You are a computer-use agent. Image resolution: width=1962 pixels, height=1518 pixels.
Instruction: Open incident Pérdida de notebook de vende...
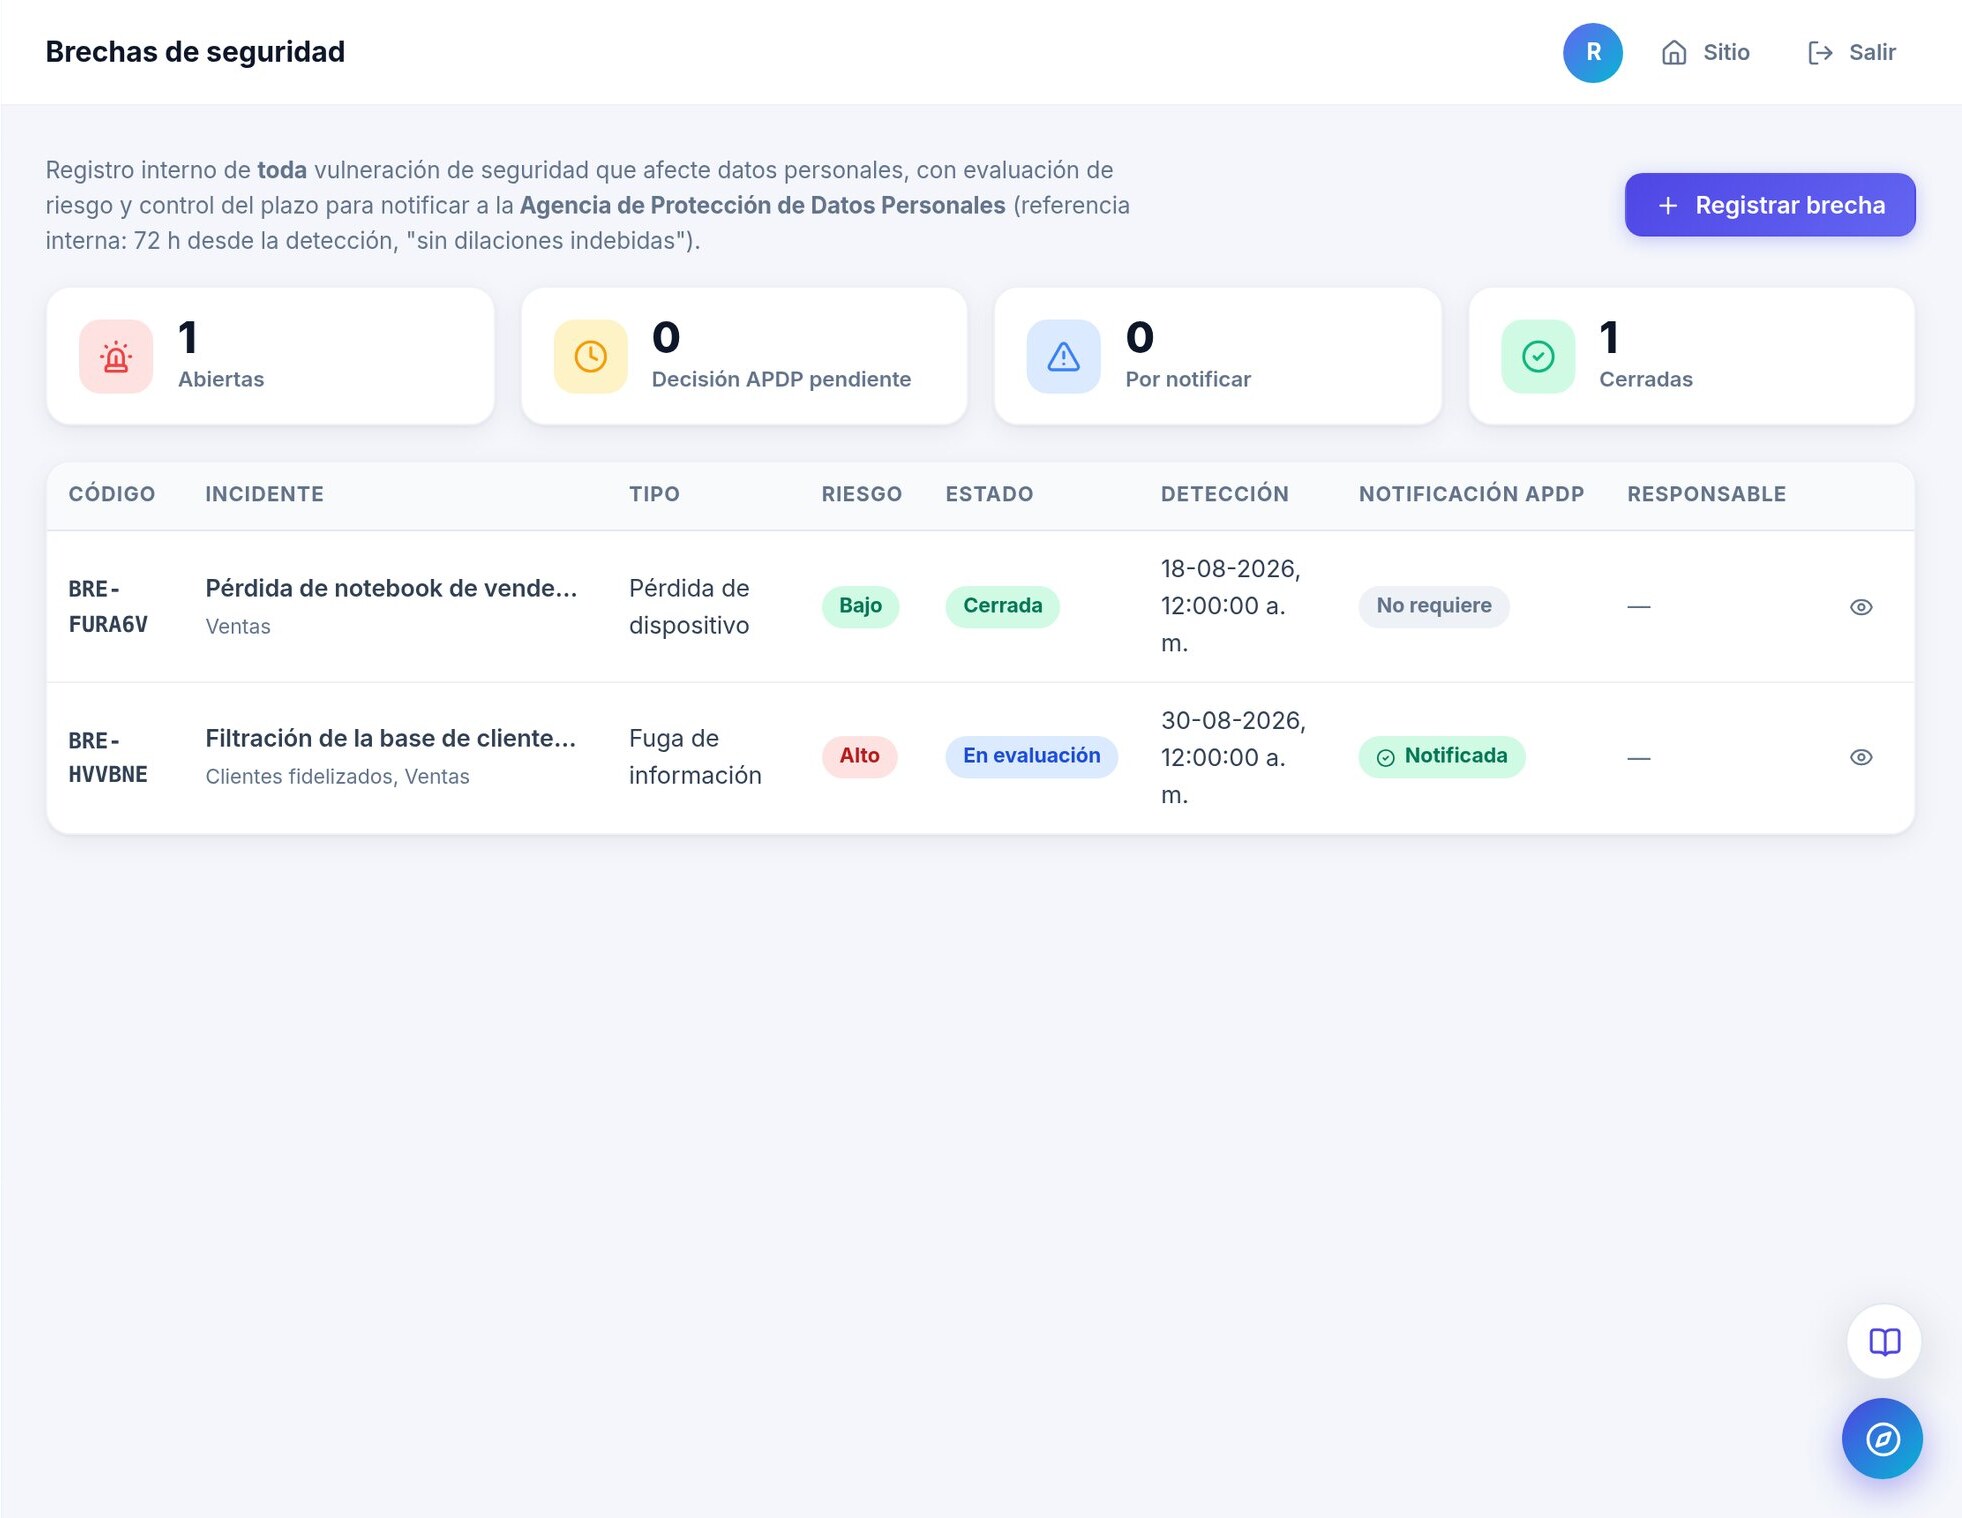[x=391, y=589]
